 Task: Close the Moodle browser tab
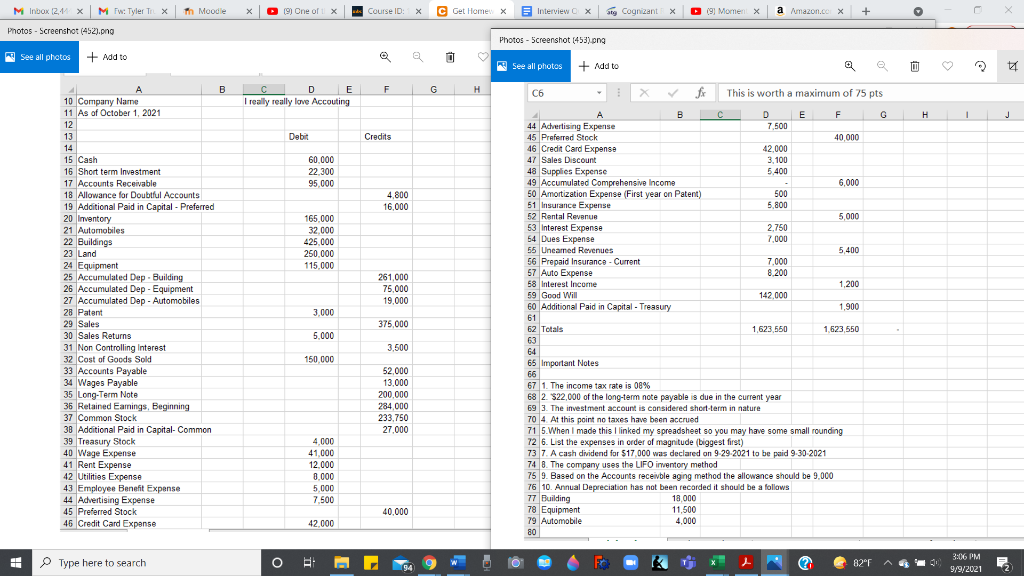pyautogui.click(x=249, y=11)
